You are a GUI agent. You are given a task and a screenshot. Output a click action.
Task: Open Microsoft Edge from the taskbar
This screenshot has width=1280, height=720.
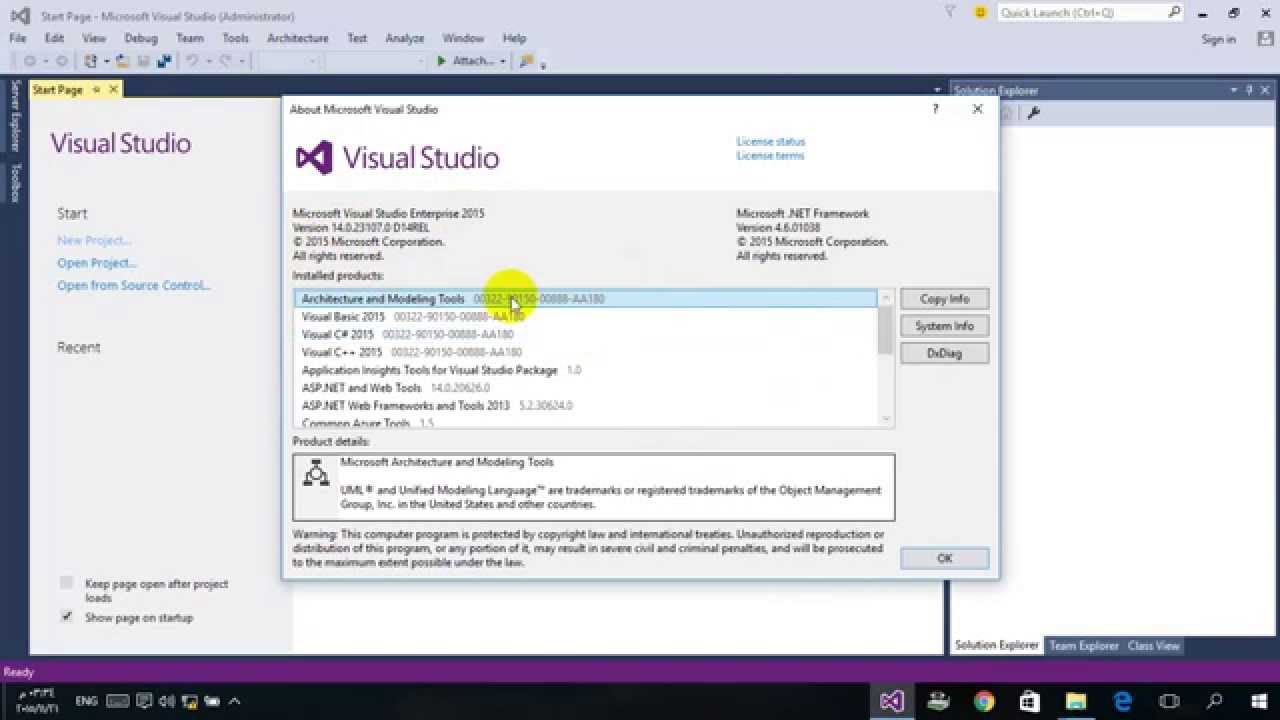1122,701
